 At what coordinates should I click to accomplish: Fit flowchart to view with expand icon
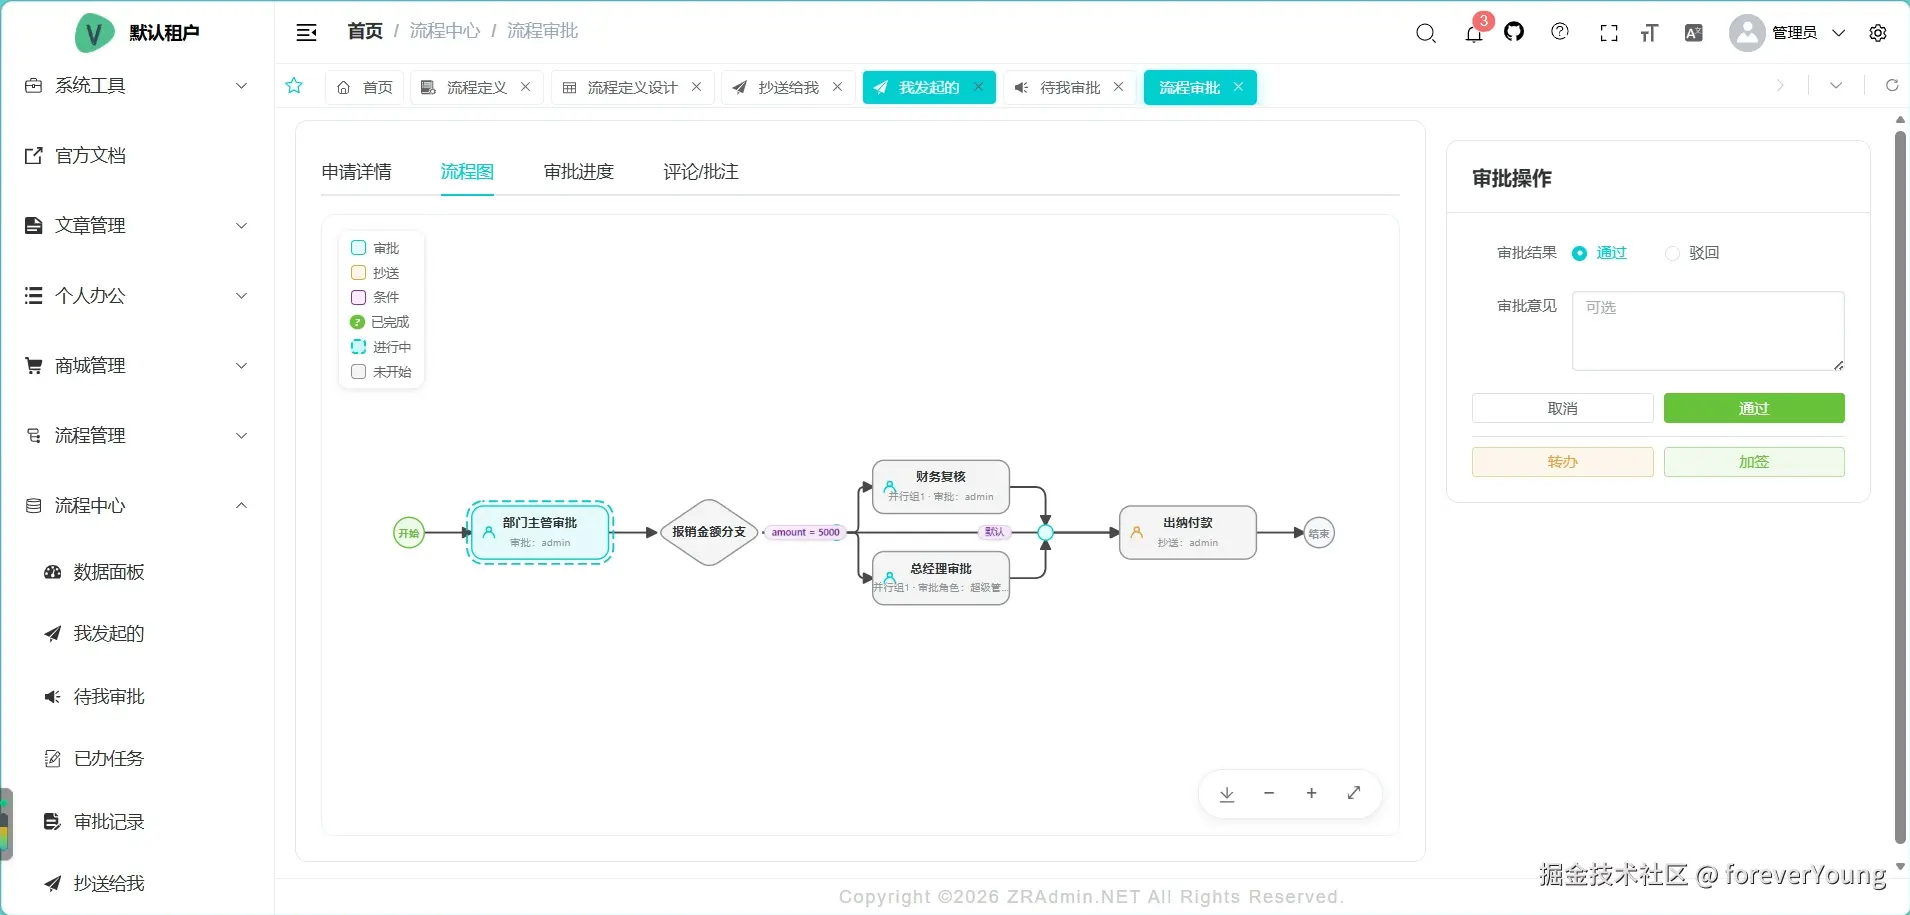(1354, 793)
